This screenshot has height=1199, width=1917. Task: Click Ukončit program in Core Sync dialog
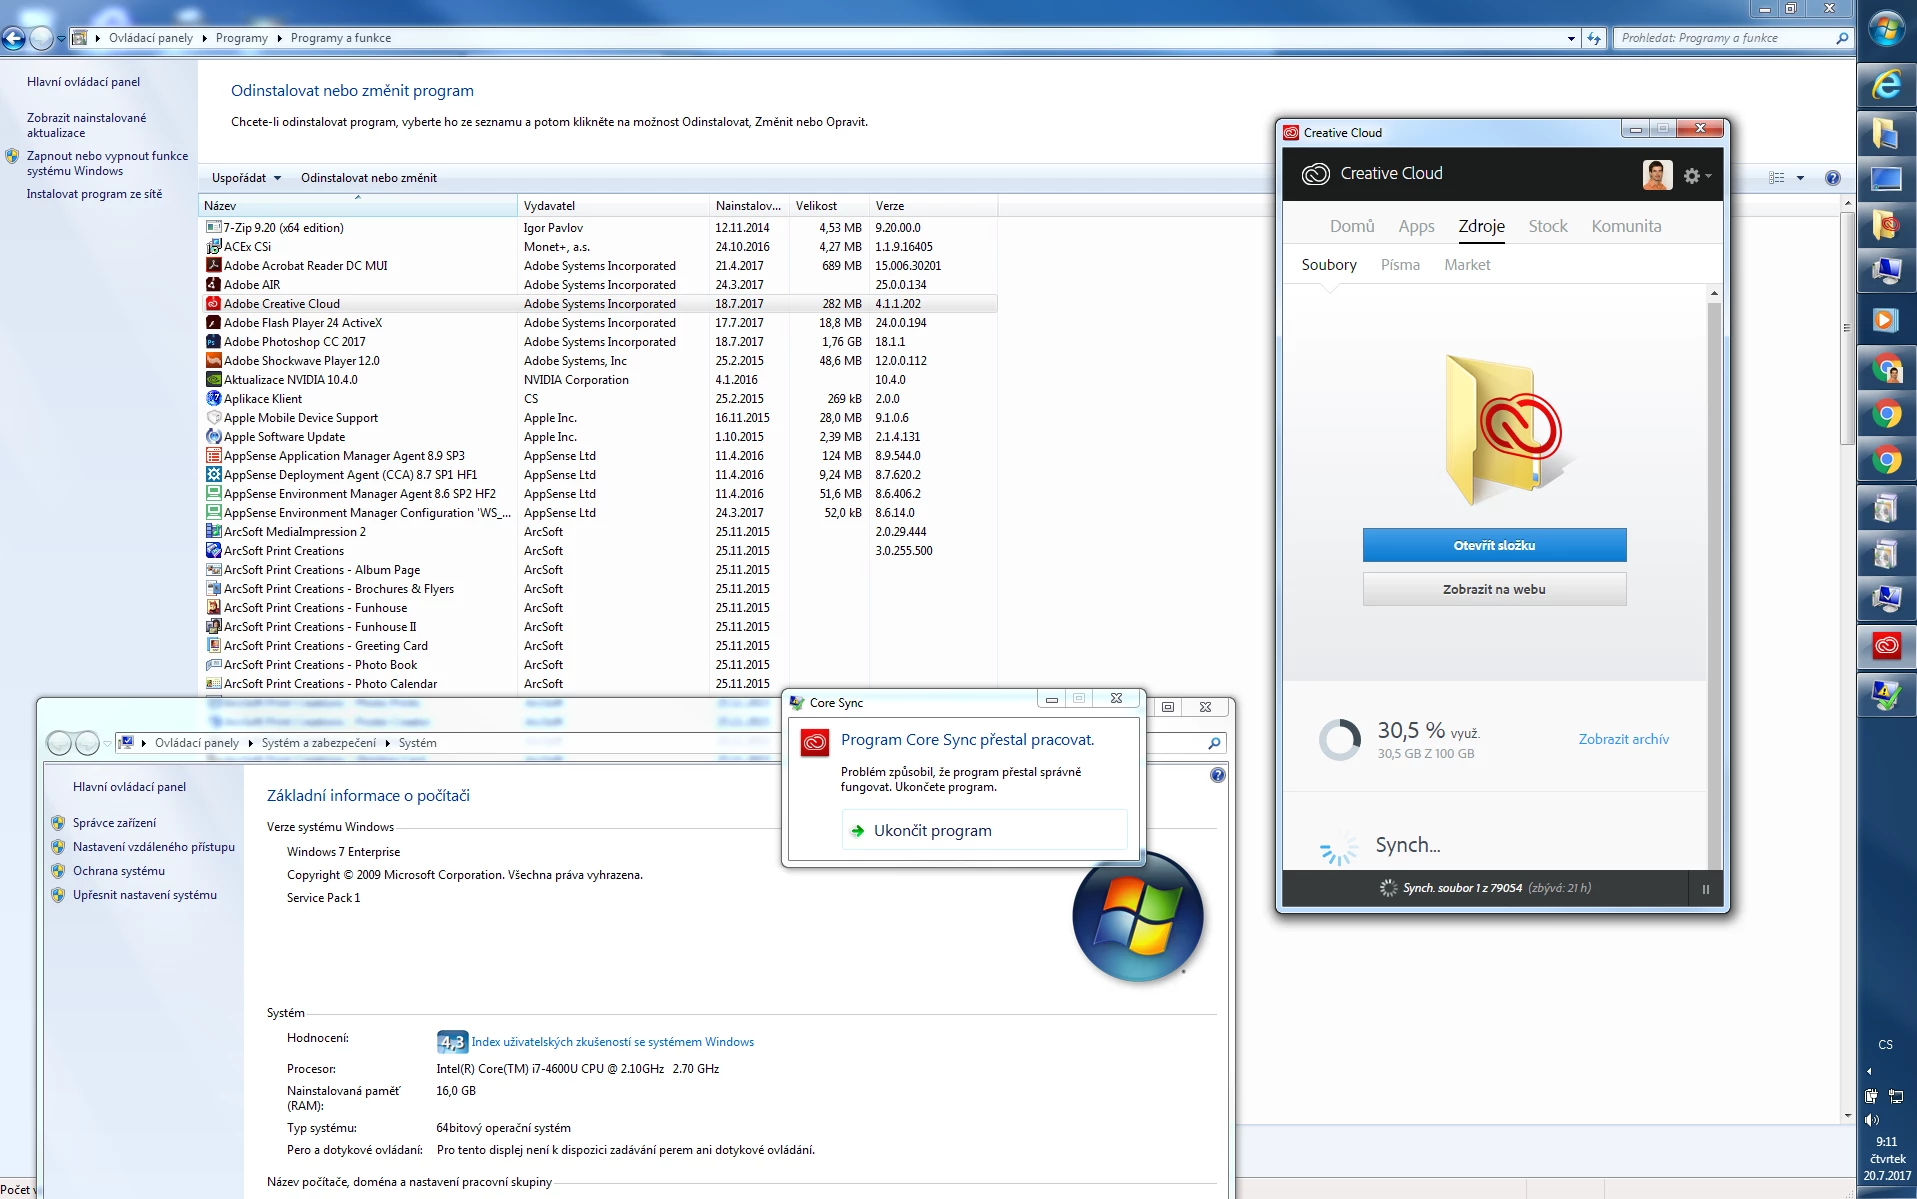click(984, 830)
